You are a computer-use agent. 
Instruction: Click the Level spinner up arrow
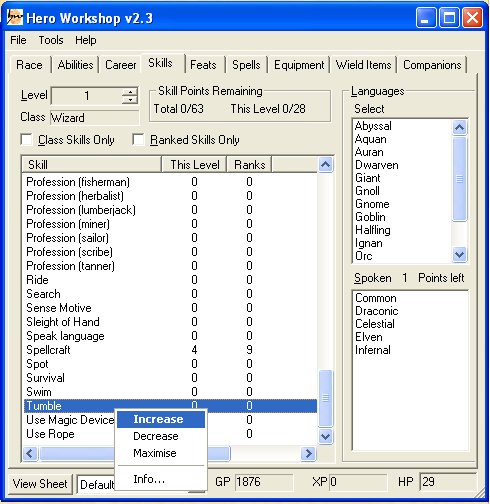pyautogui.click(x=130, y=92)
